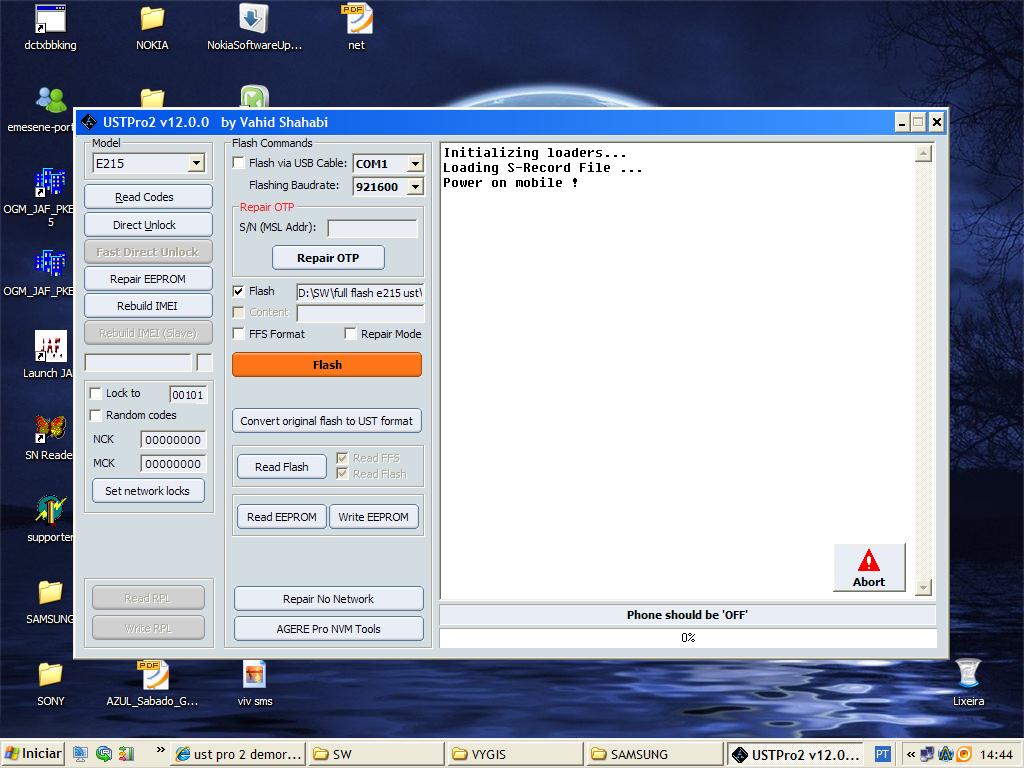Open the SONY desktop folder
The height and width of the screenshot is (768, 1024).
pos(50,684)
